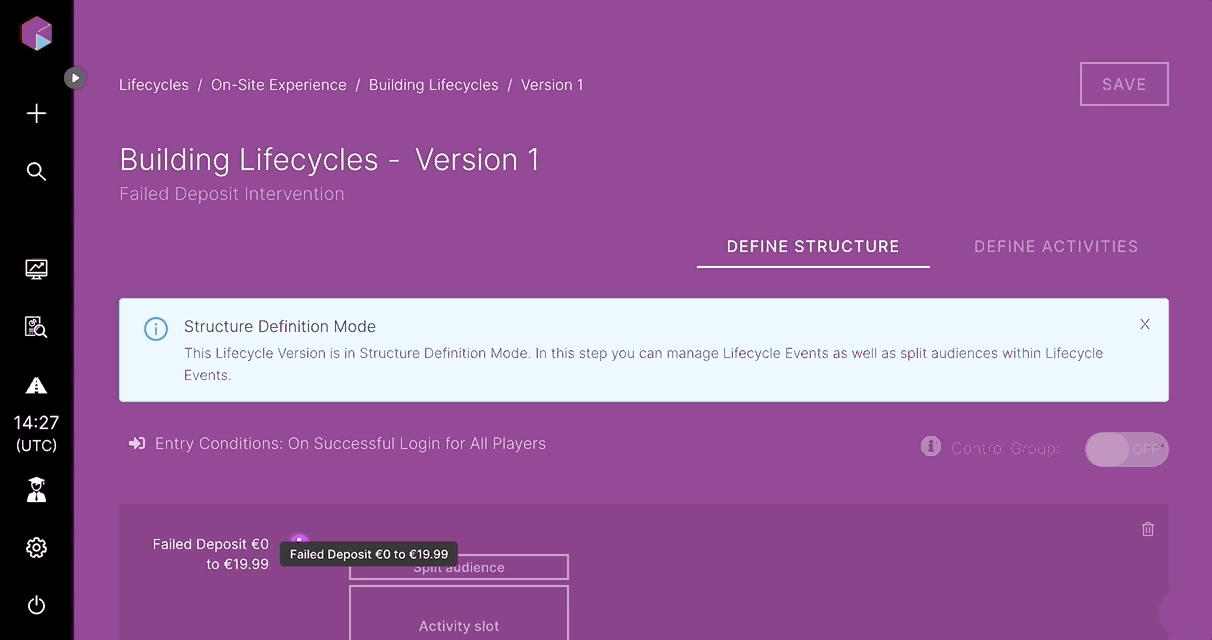
Task: Click the document search icon in the sidebar
Action: (36, 327)
